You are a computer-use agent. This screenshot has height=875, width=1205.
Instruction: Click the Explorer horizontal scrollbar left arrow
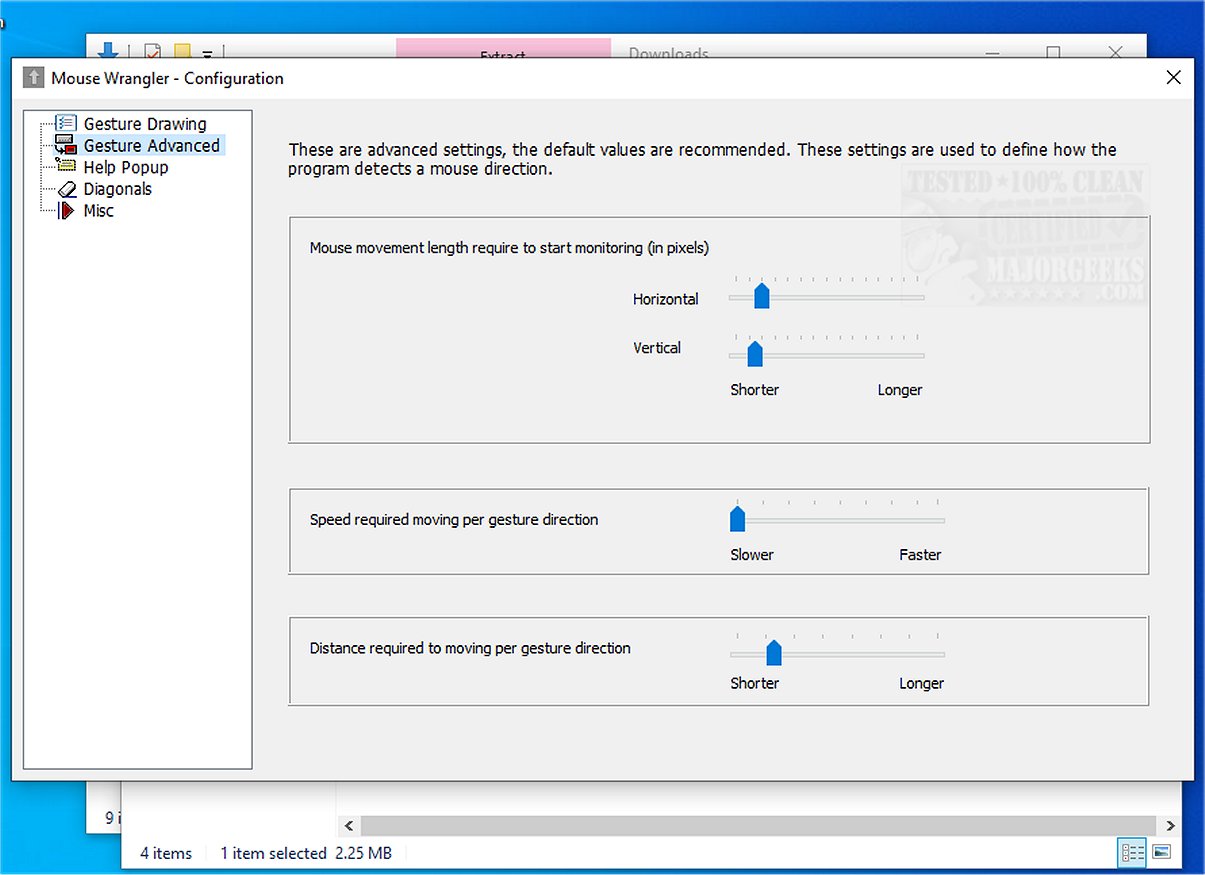348,826
